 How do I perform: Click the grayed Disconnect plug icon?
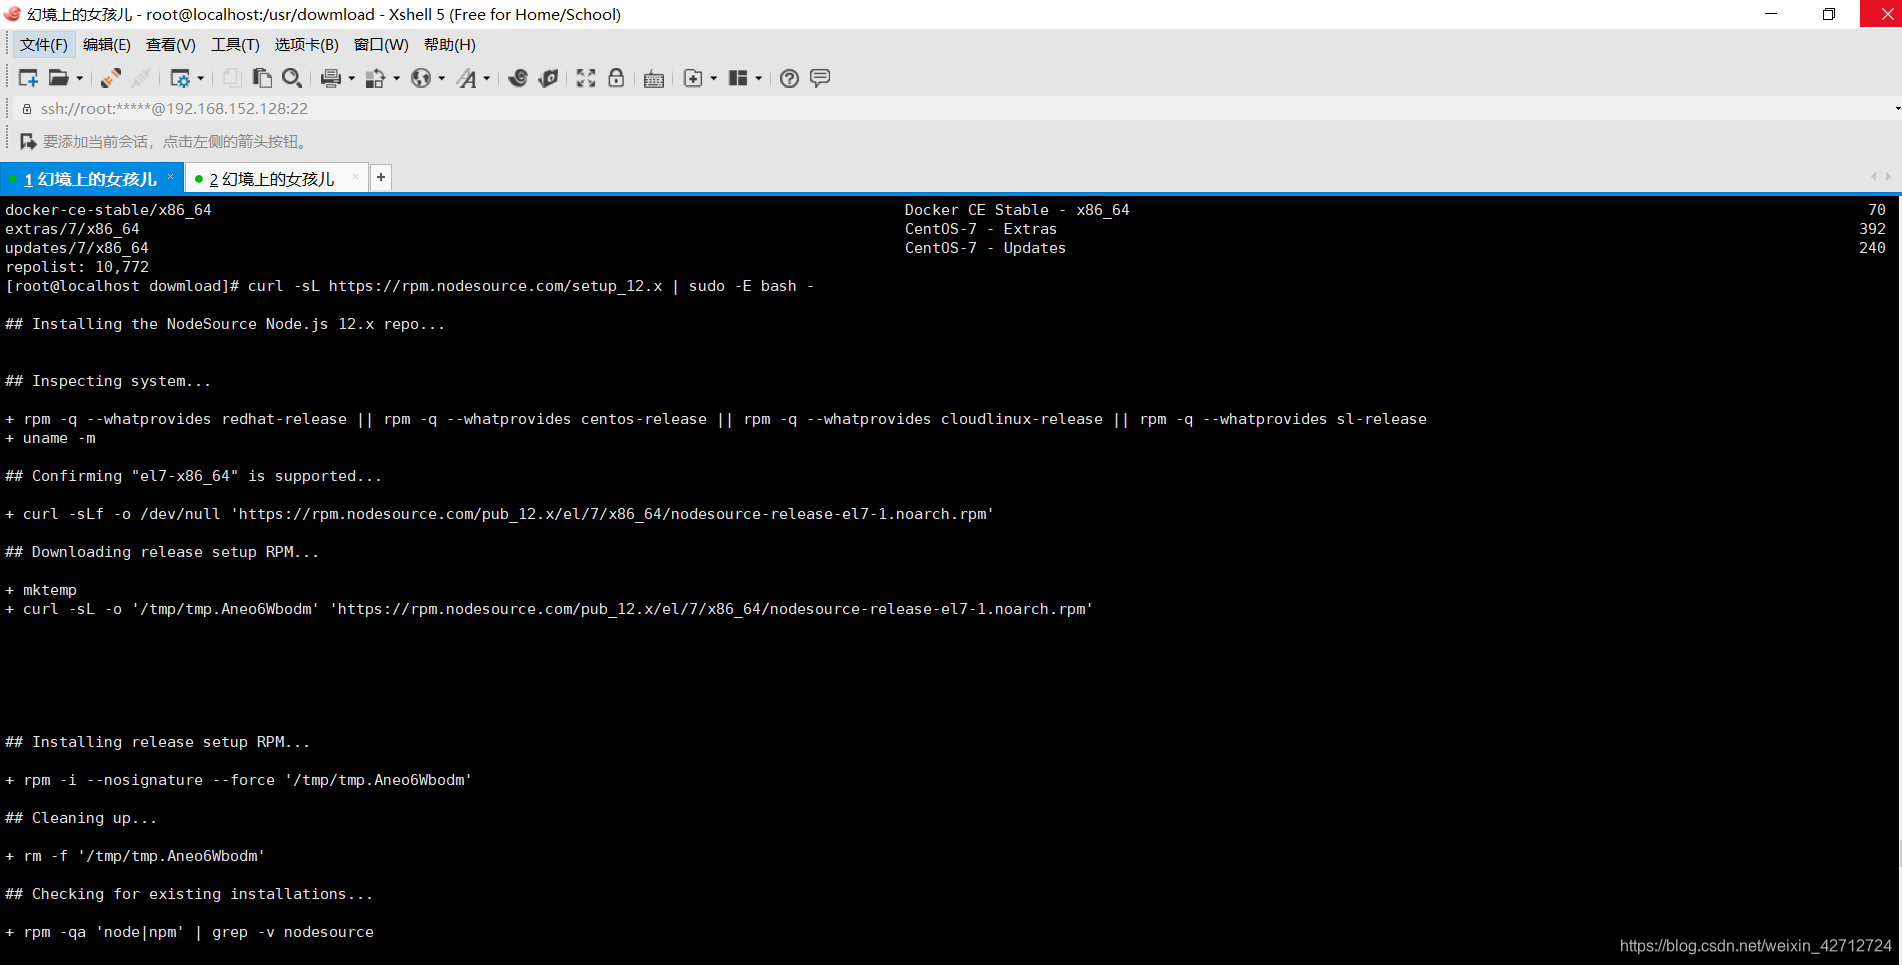coord(141,78)
